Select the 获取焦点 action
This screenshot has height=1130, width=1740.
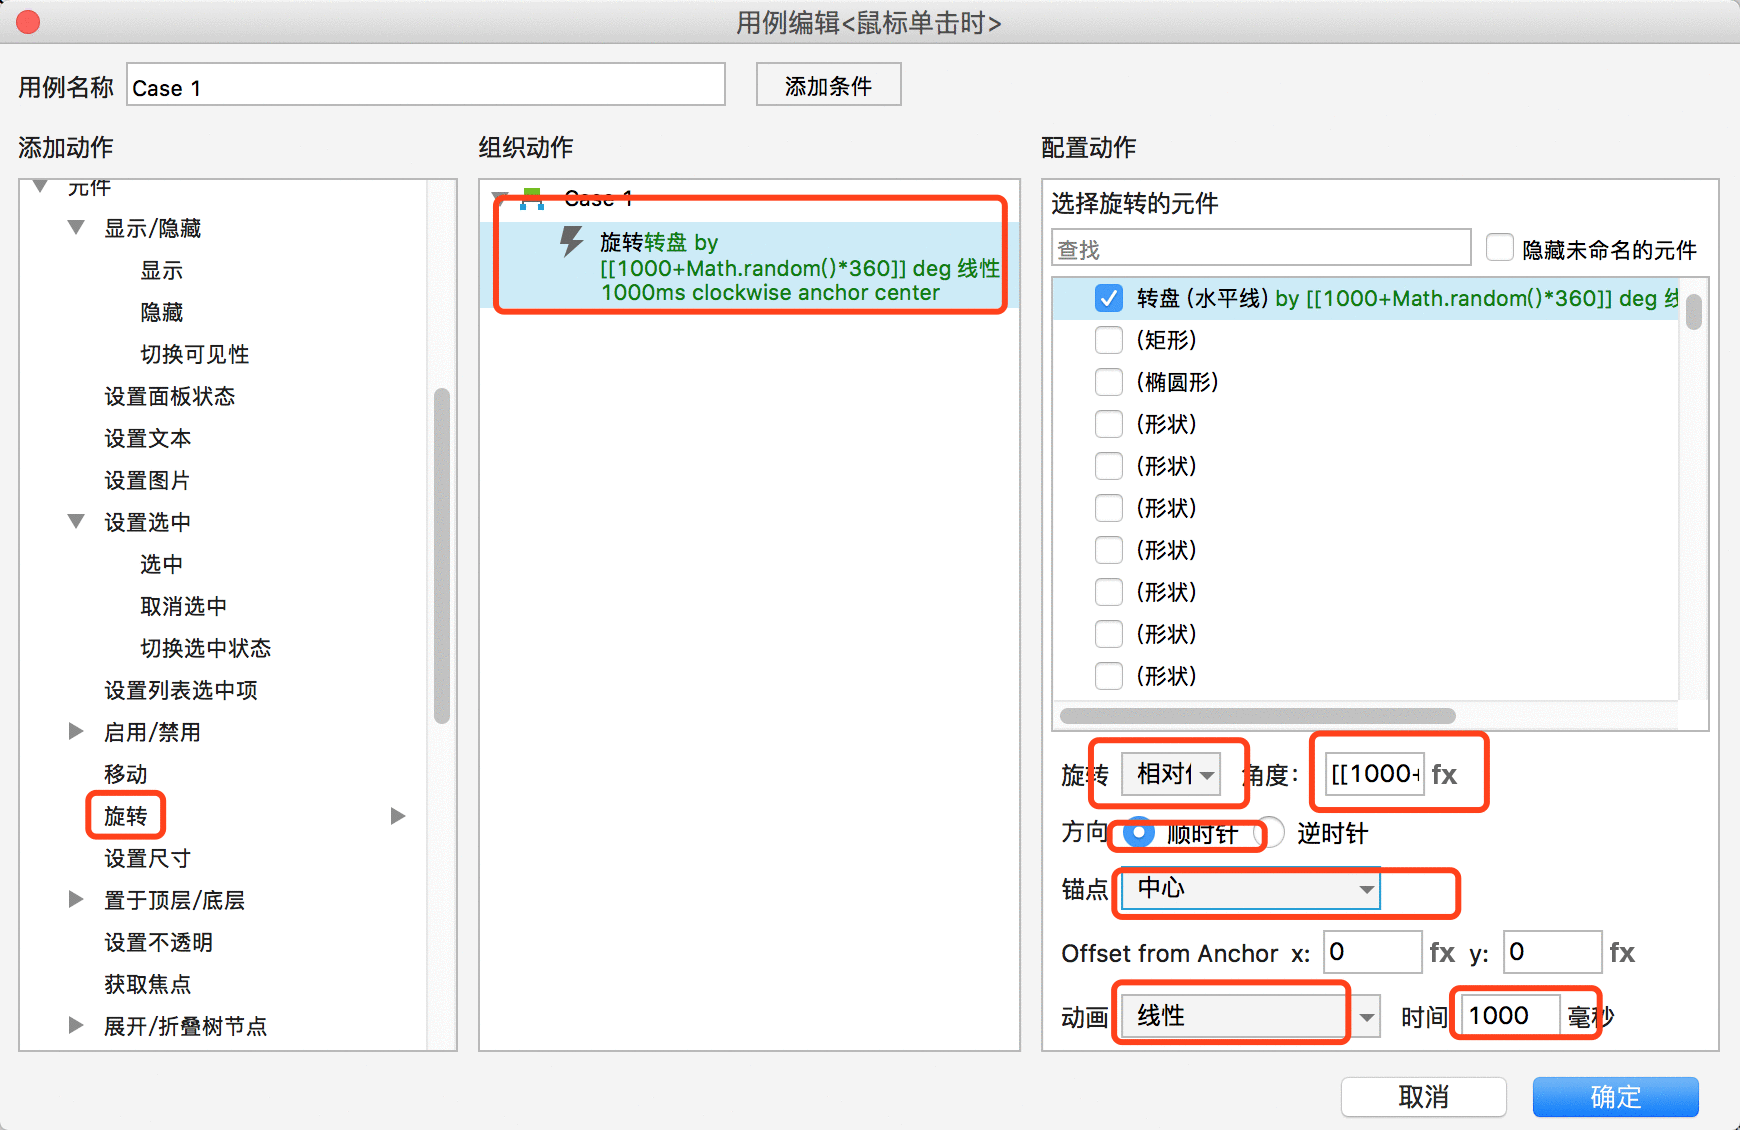pos(148,984)
